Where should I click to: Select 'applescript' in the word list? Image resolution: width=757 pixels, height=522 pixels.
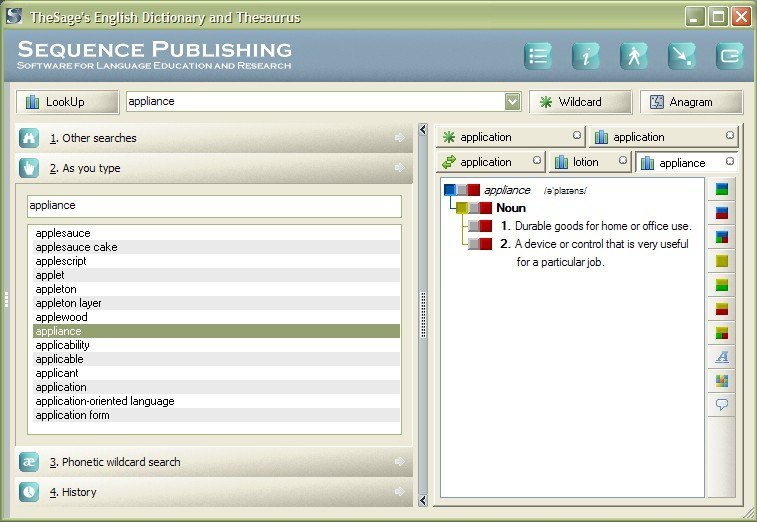216,261
